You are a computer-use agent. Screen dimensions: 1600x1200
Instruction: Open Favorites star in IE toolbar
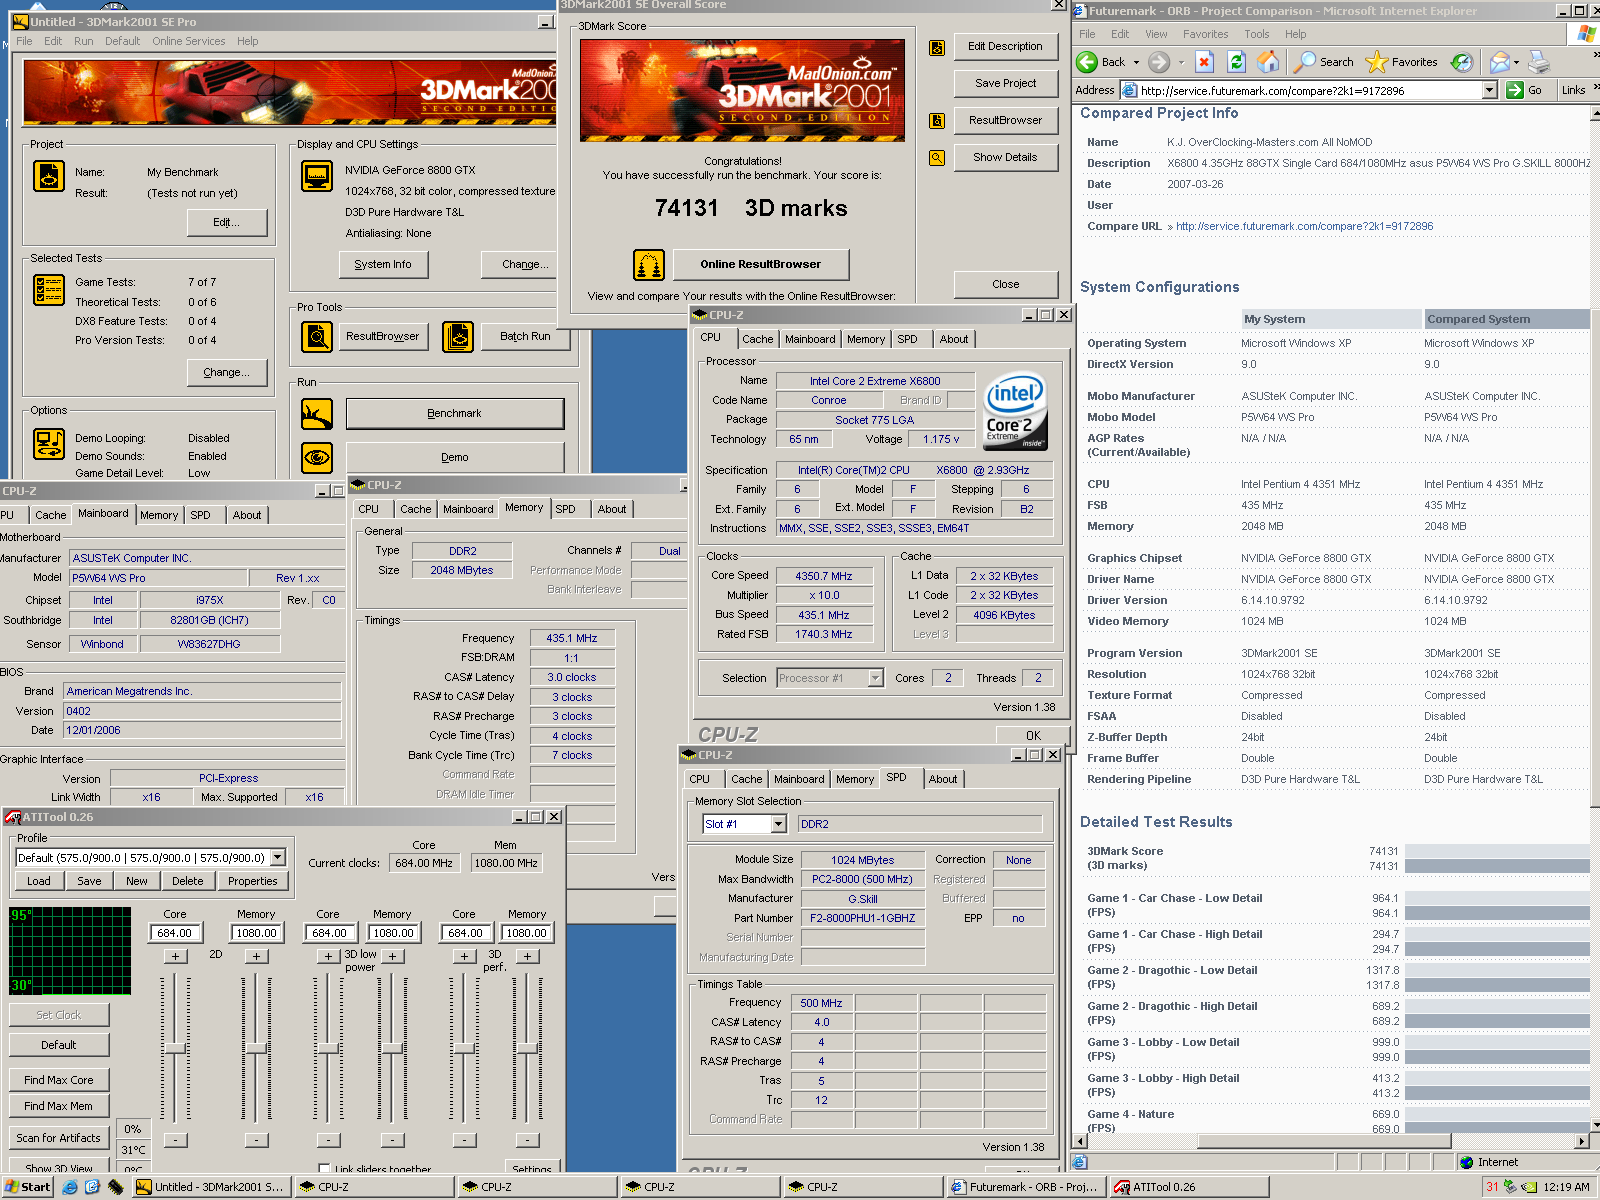tap(1376, 62)
